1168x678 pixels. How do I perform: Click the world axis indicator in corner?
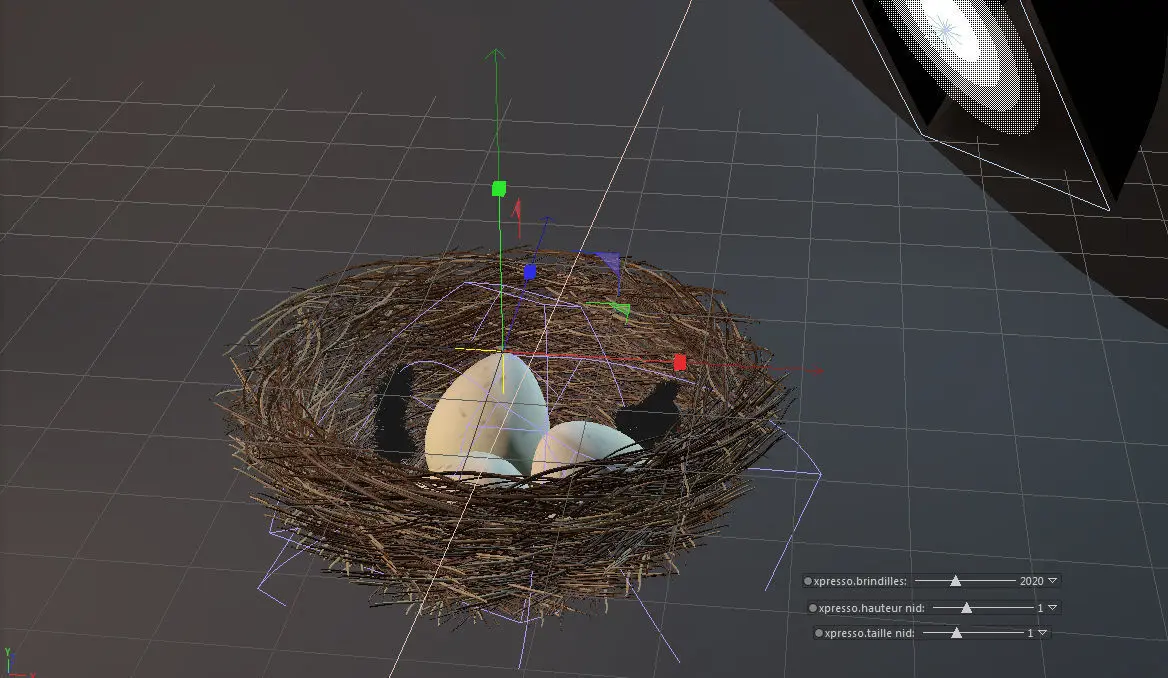click(x=16, y=663)
